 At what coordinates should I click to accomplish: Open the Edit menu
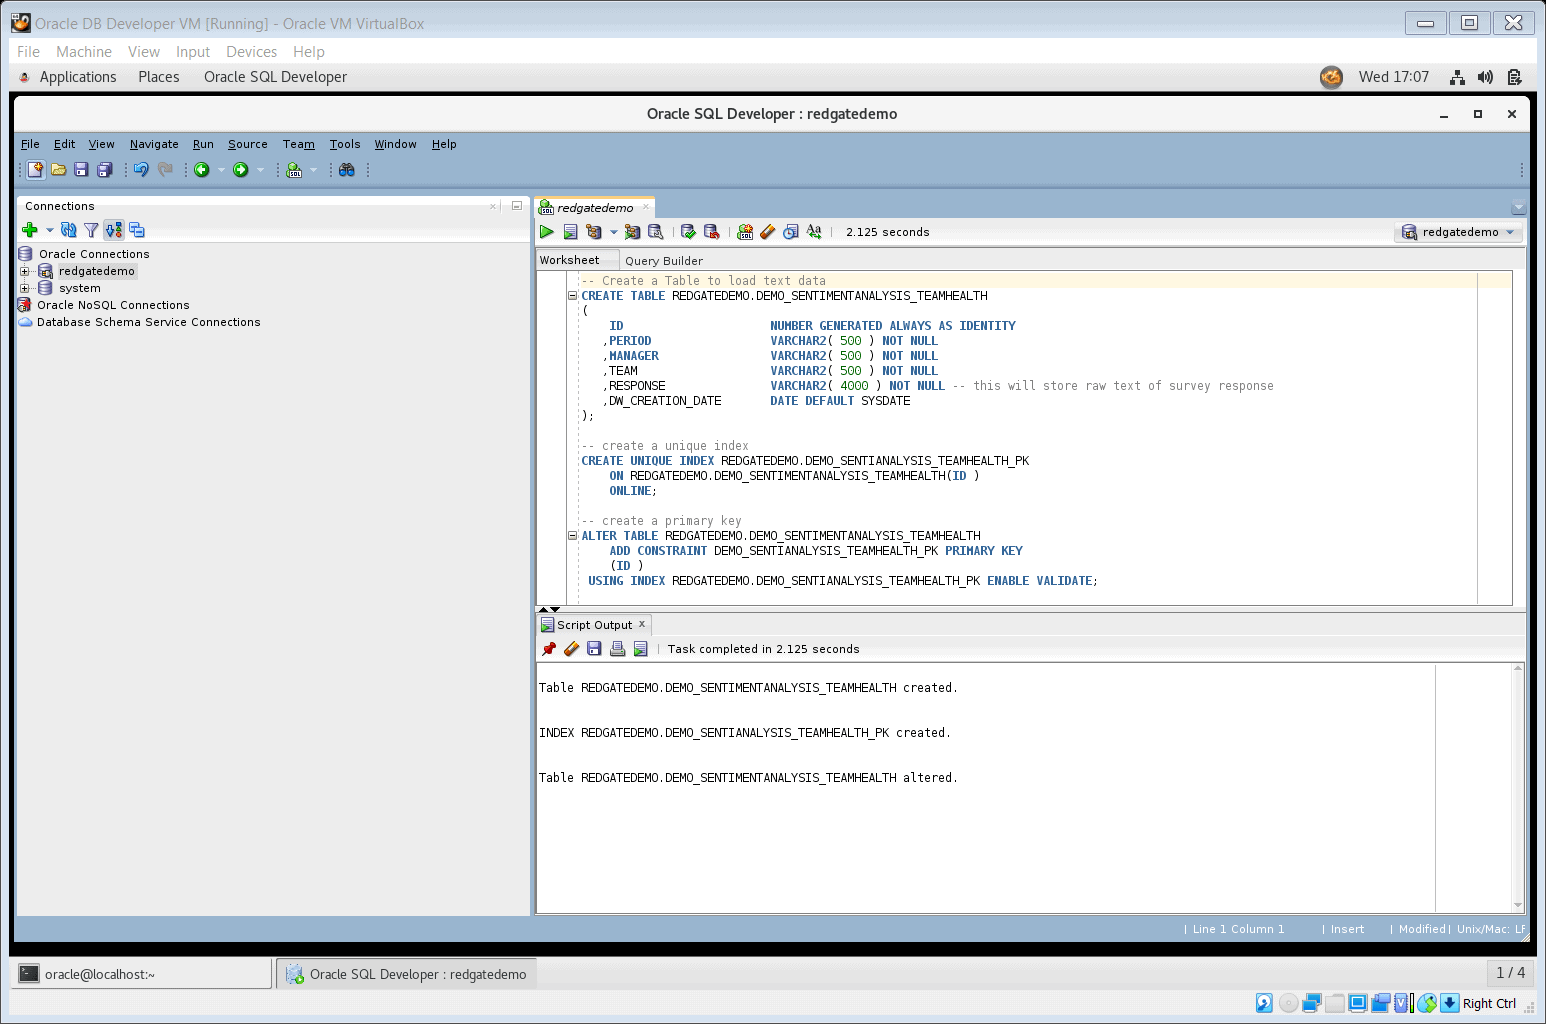[x=64, y=144]
